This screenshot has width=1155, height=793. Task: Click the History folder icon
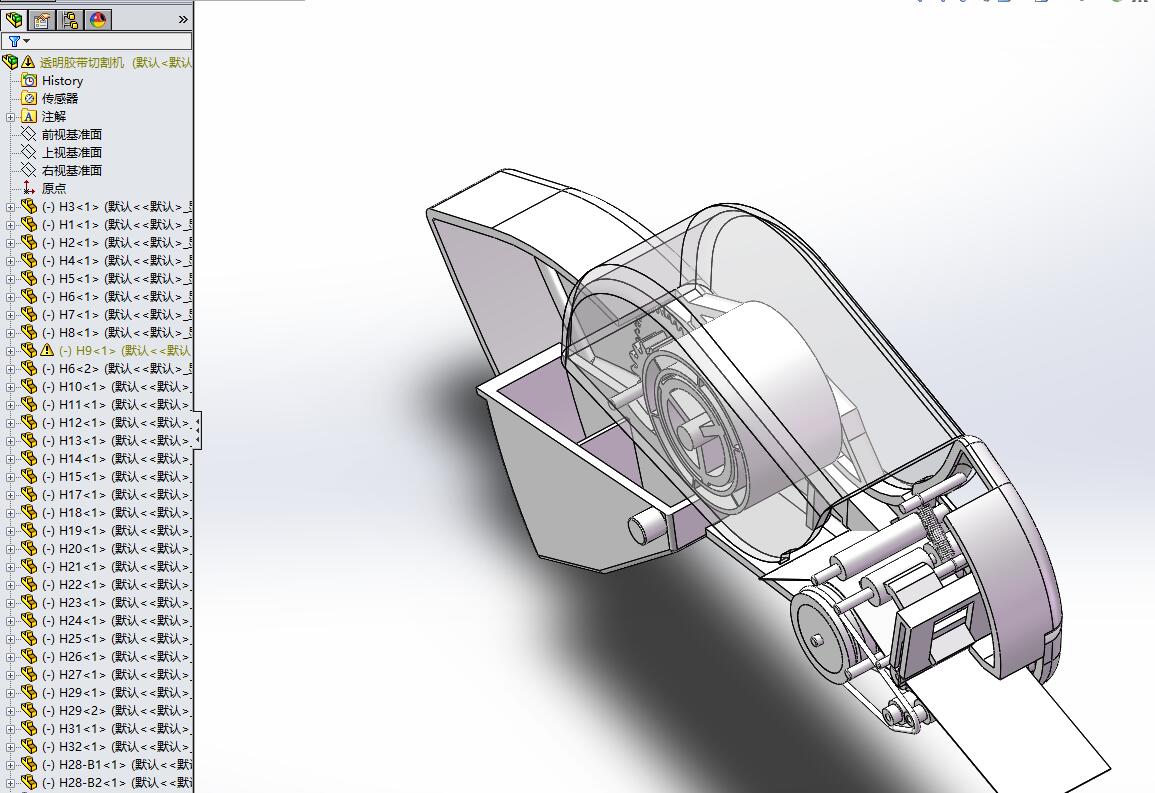click(x=29, y=80)
